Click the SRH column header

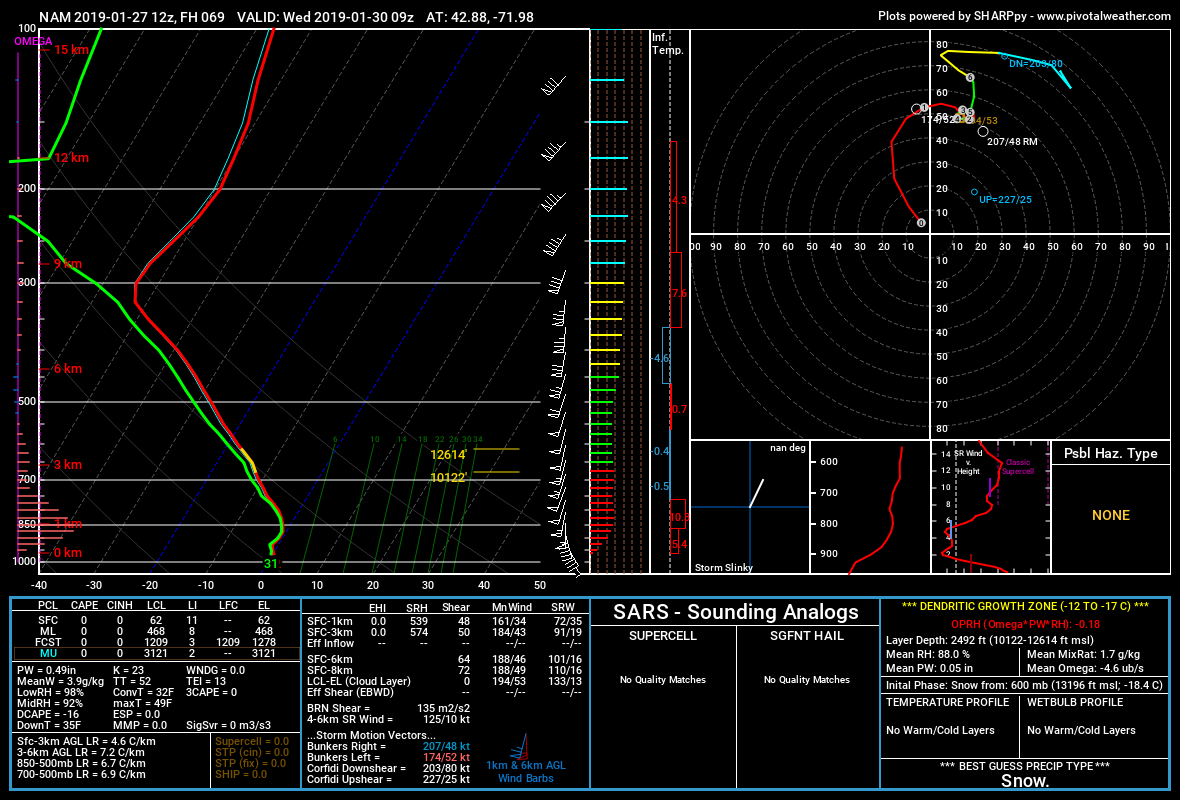pos(417,607)
